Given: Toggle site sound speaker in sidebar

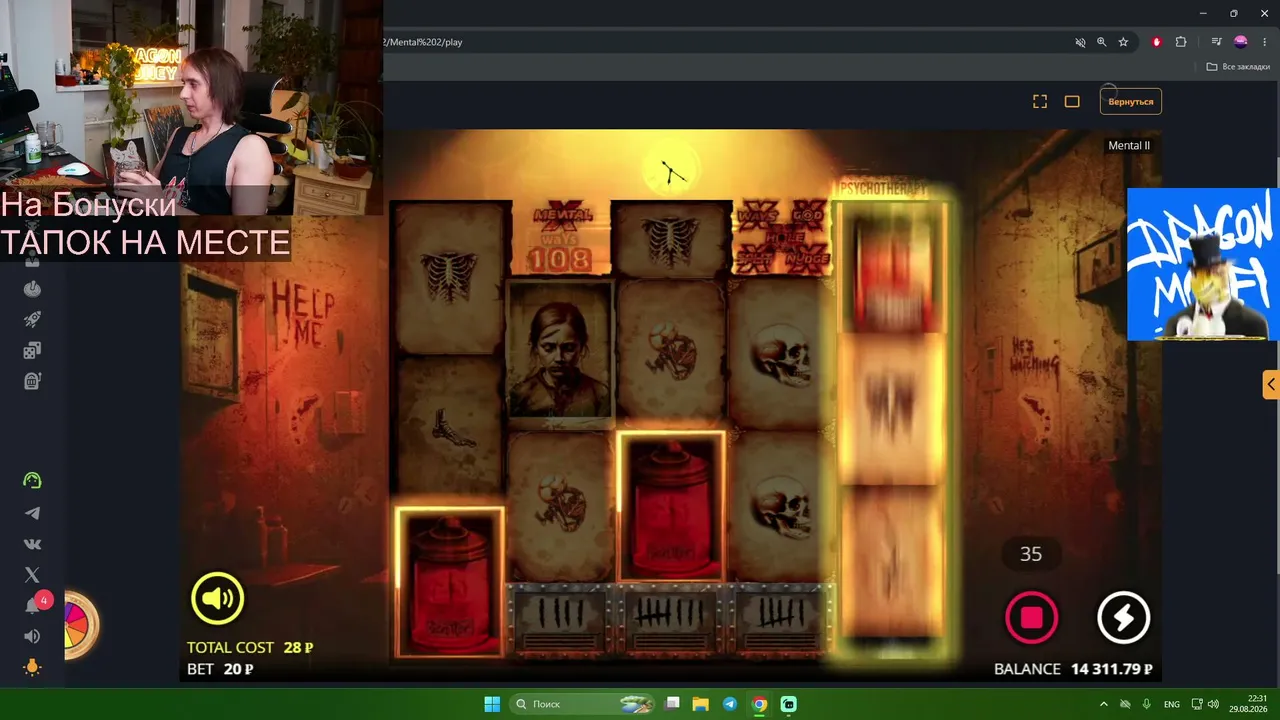Looking at the screenshot, I should [x=32, y=636].
